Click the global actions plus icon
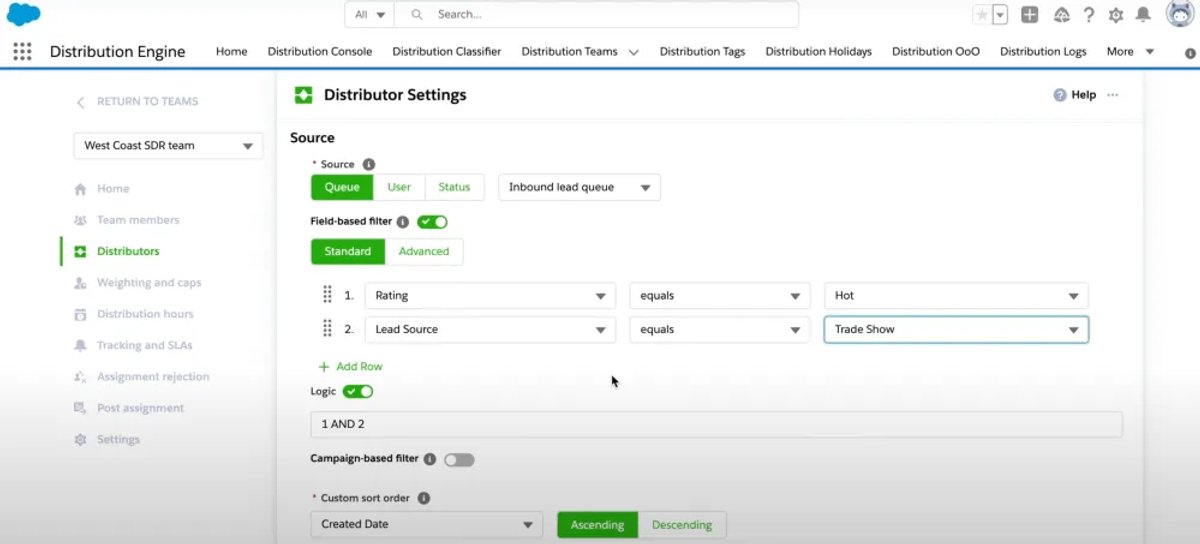1200x544 pixels. point(1029,15)
